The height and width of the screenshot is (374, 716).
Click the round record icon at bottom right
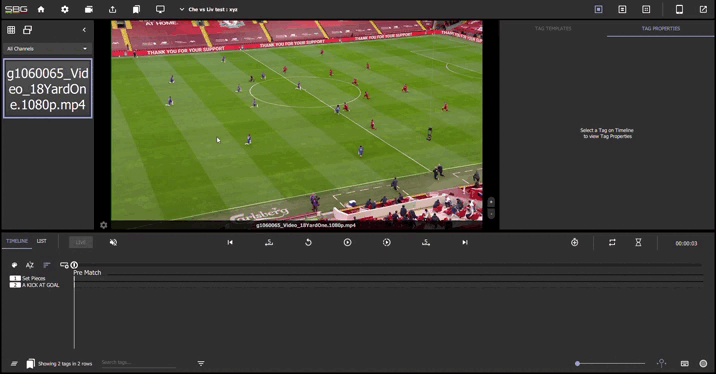tap(703, 363)
